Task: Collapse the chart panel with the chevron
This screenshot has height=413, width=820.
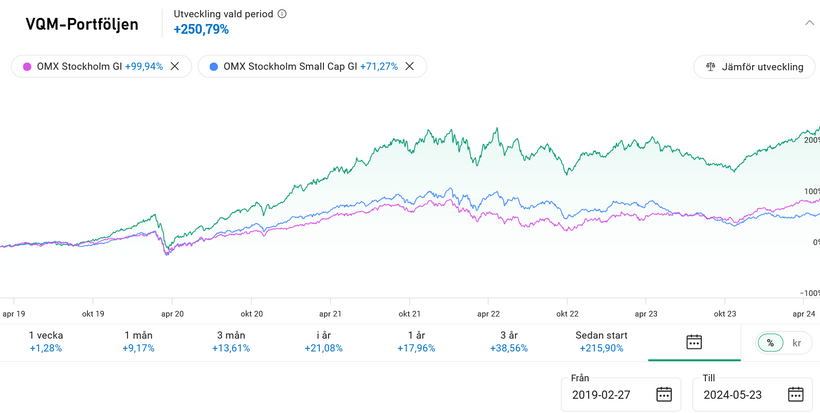Action: pos(808,22)
